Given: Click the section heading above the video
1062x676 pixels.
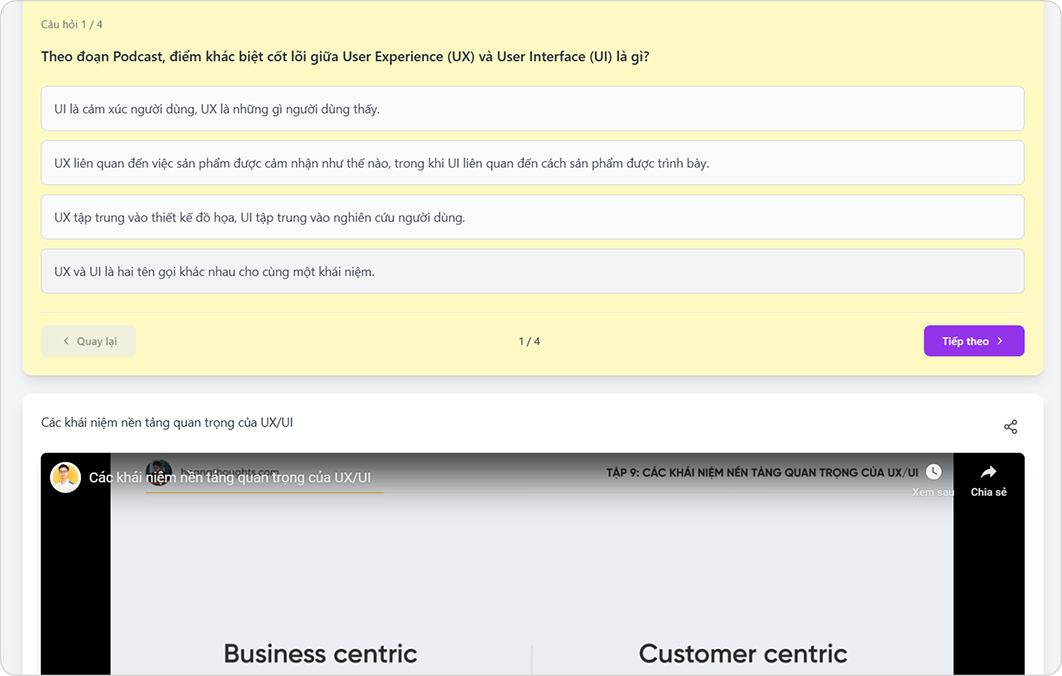Looking at the screenshot, I should pos(167,423).
